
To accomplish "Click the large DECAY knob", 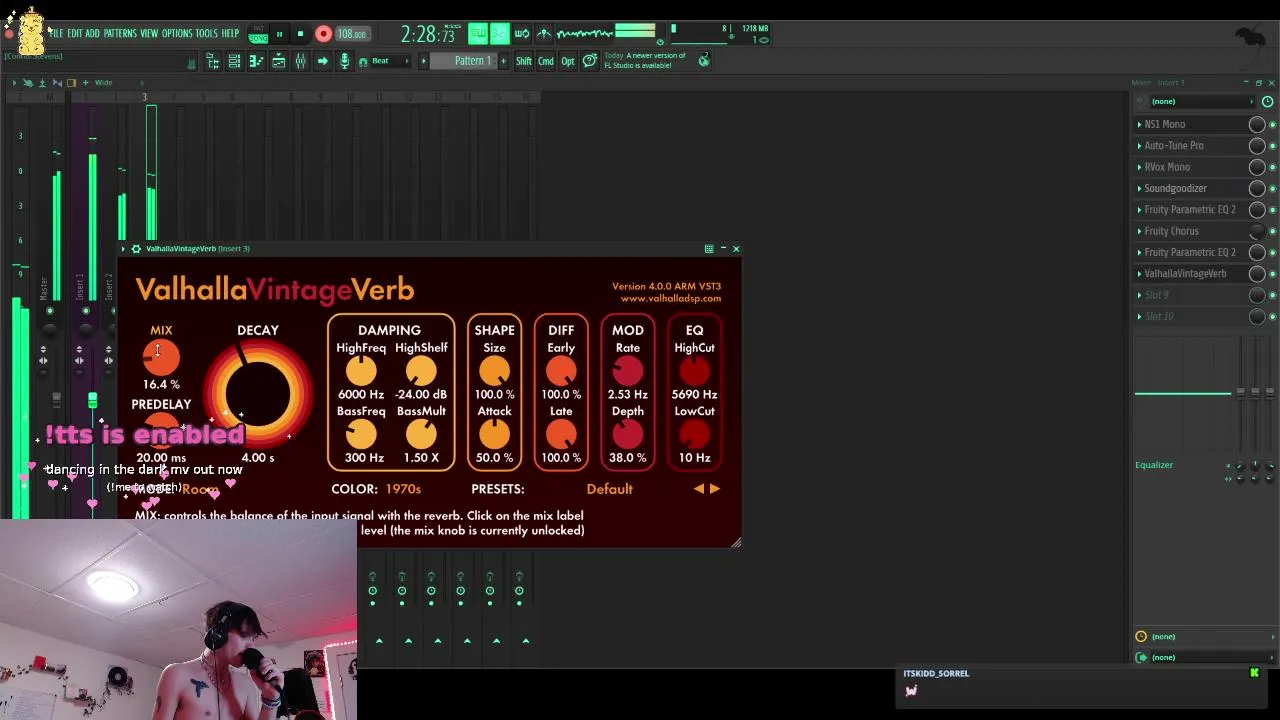I will tap(258, 393).
